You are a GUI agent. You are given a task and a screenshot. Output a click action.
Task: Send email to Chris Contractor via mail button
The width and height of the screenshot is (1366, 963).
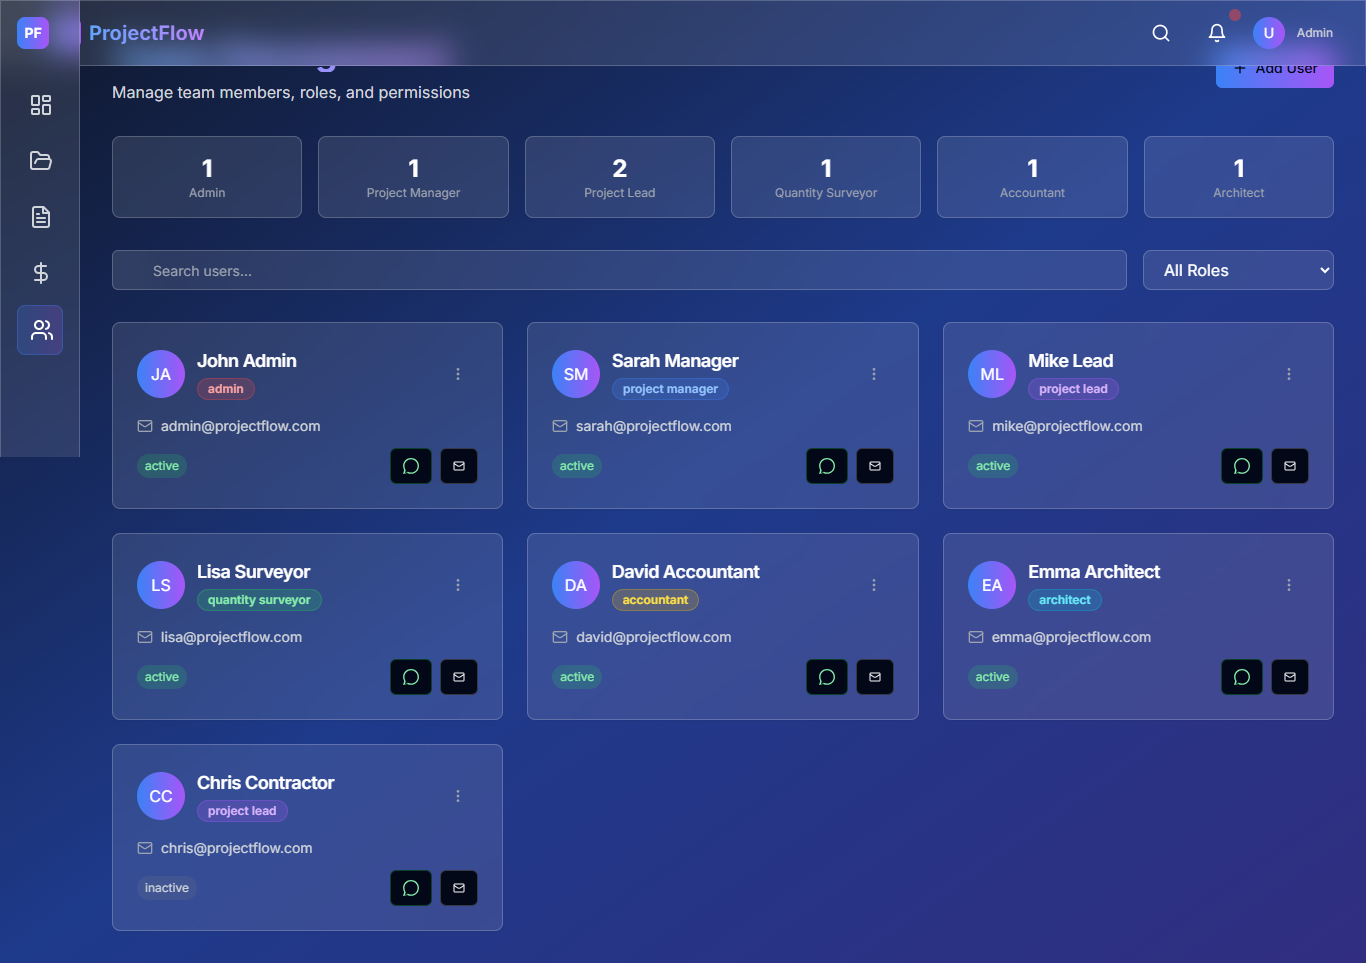459,888
